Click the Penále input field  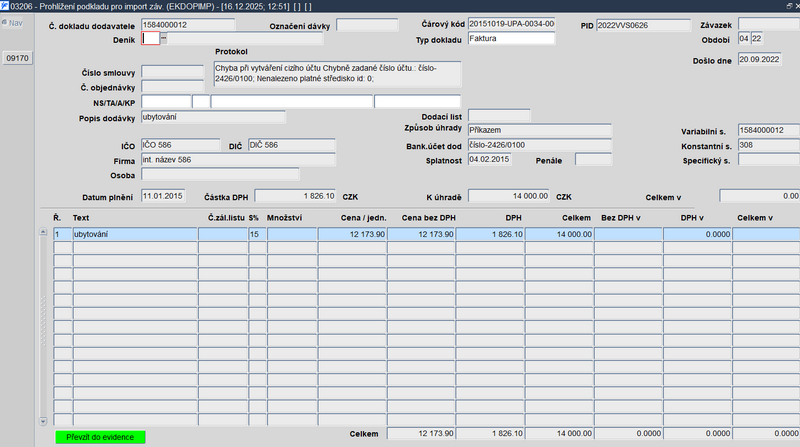click(x=593, y=159)
